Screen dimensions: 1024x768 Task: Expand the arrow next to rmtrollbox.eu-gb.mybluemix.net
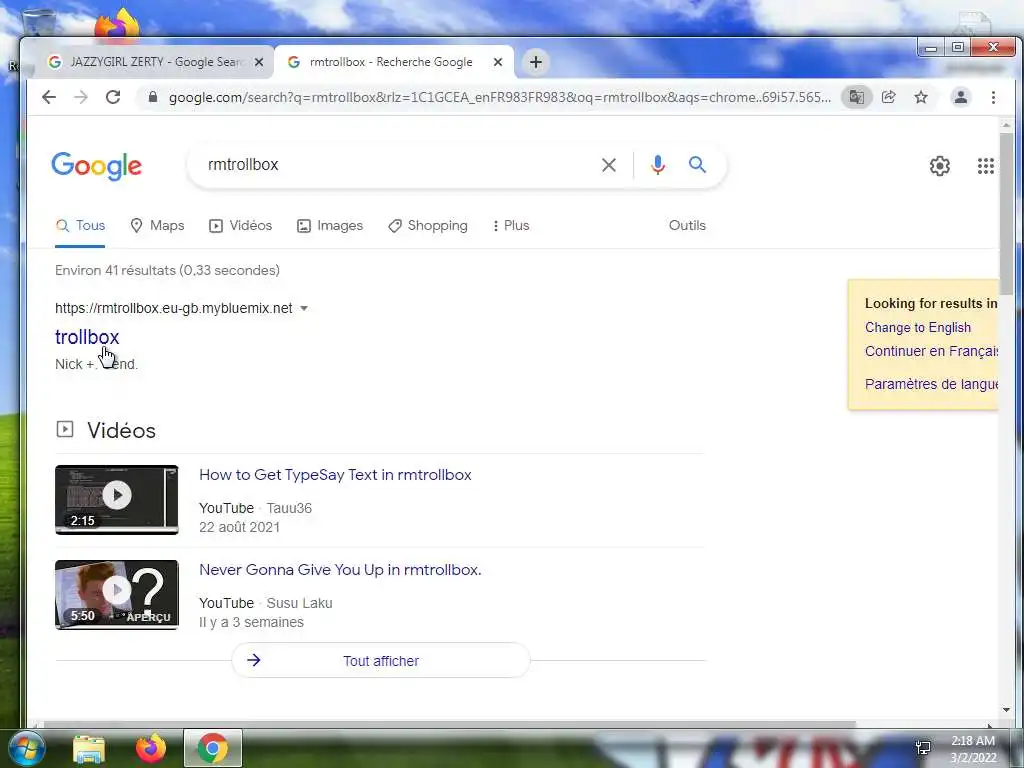pyautogui.click(x=304, y=308)
